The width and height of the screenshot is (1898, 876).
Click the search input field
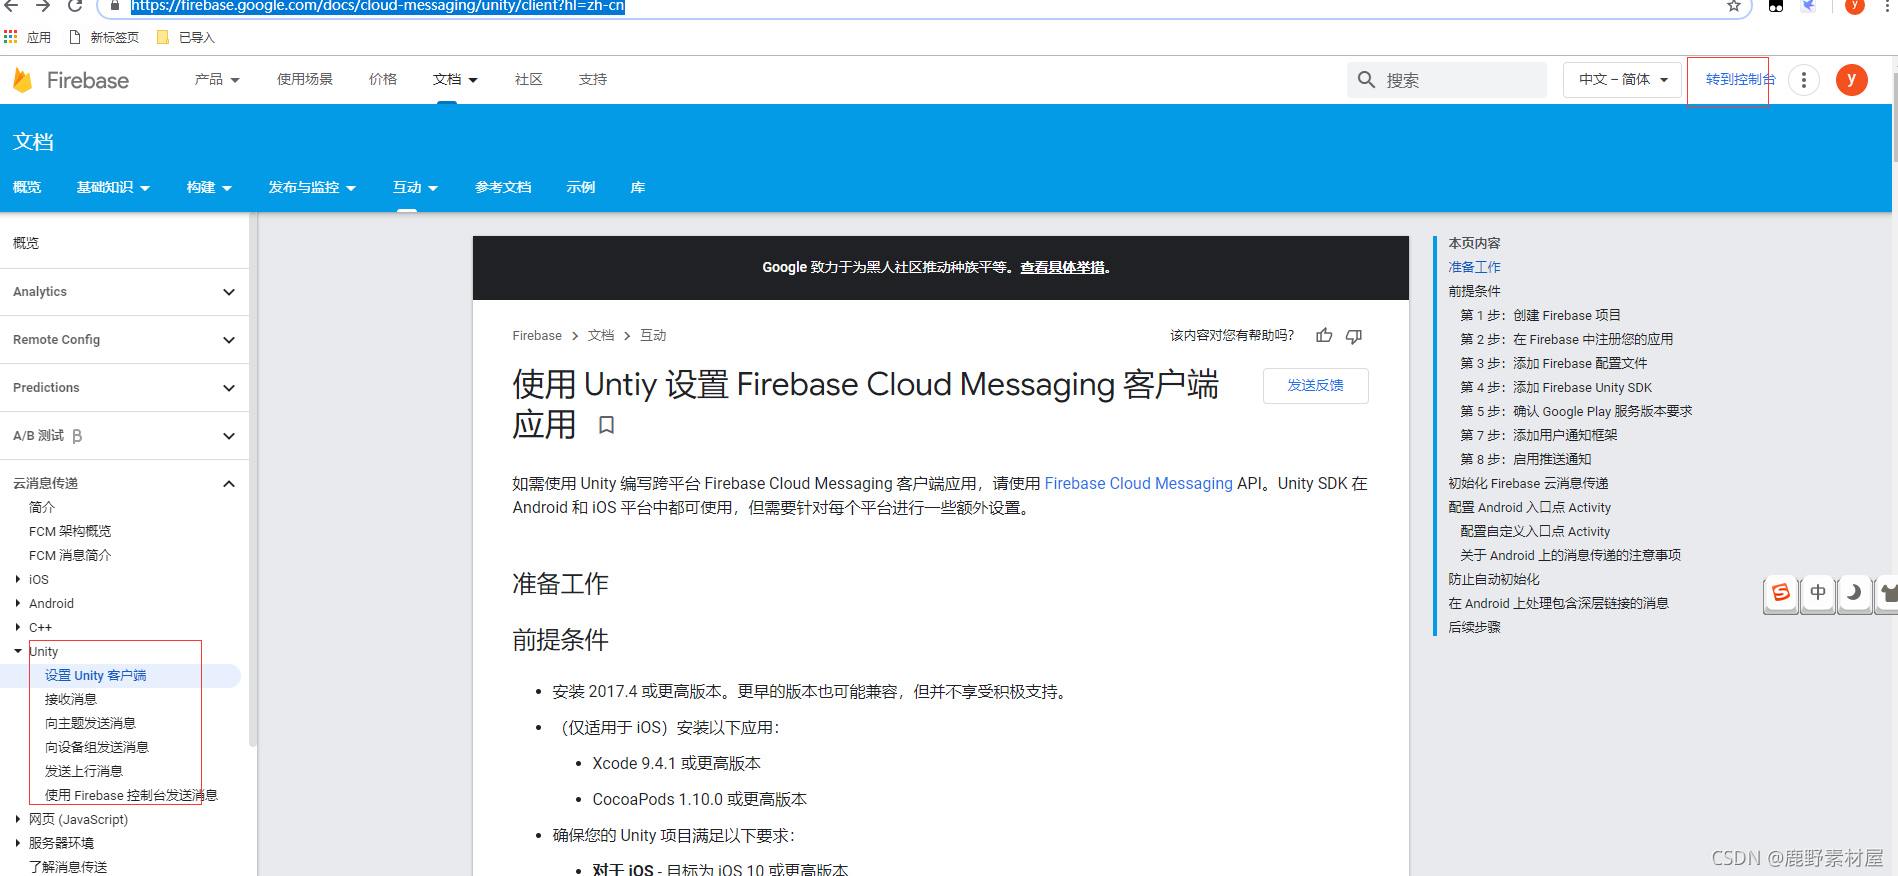click(1447, 79)
